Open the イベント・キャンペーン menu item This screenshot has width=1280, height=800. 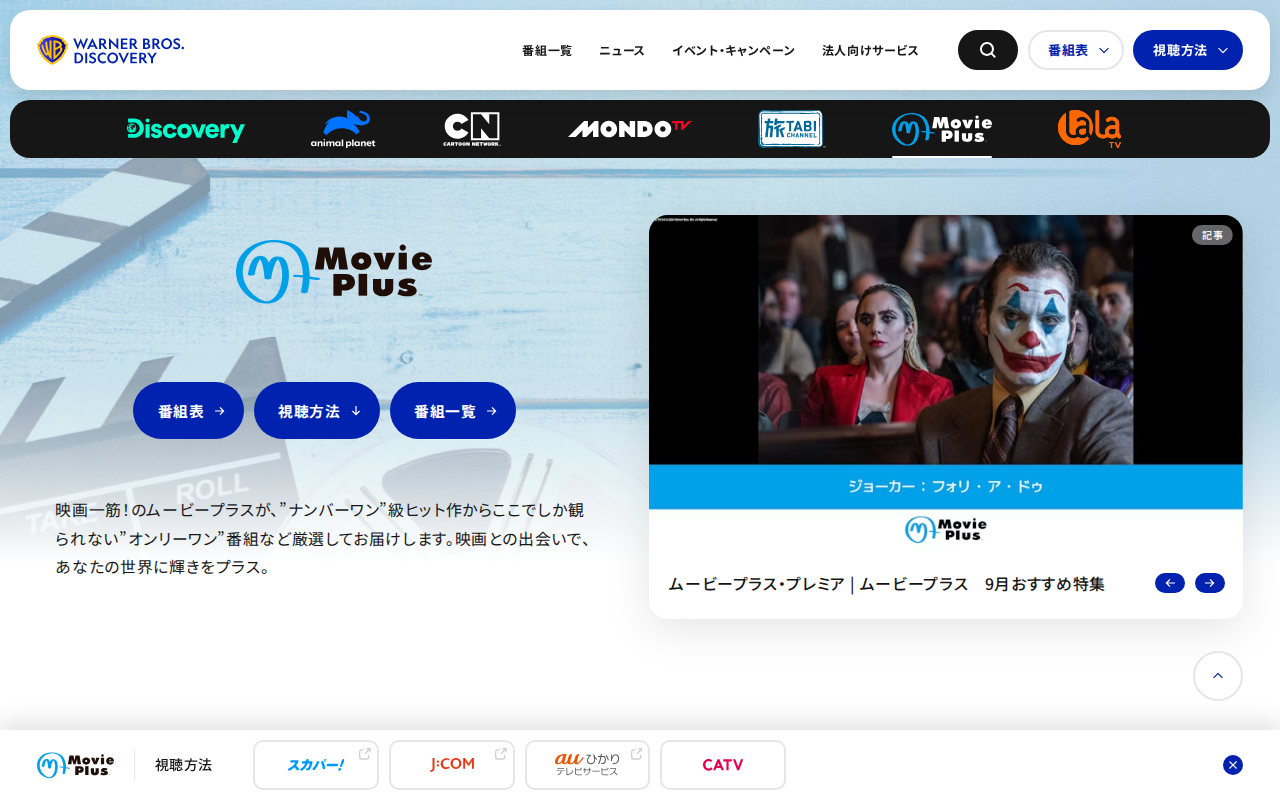click(x=733, y=51)
